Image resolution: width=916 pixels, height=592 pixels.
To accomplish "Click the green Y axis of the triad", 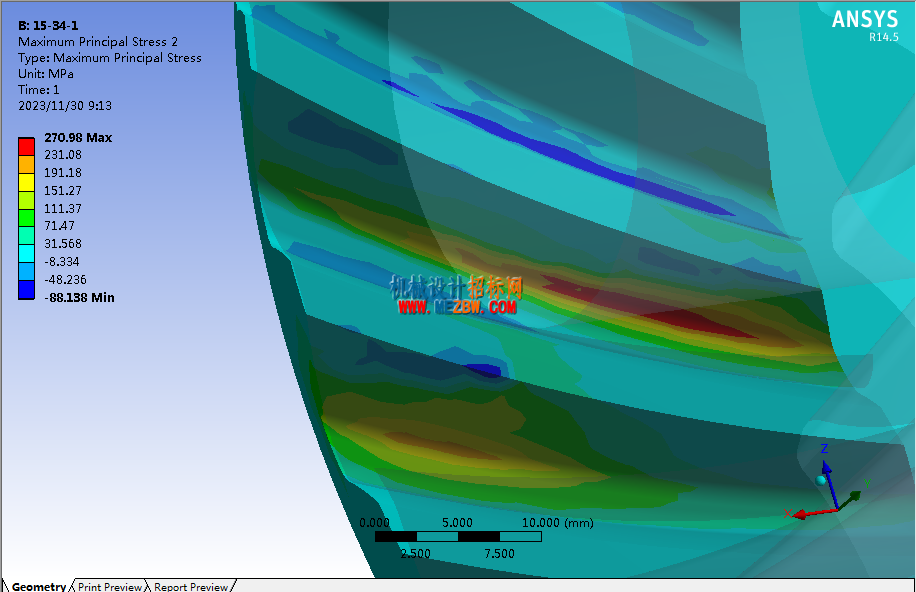I will 849,501.
